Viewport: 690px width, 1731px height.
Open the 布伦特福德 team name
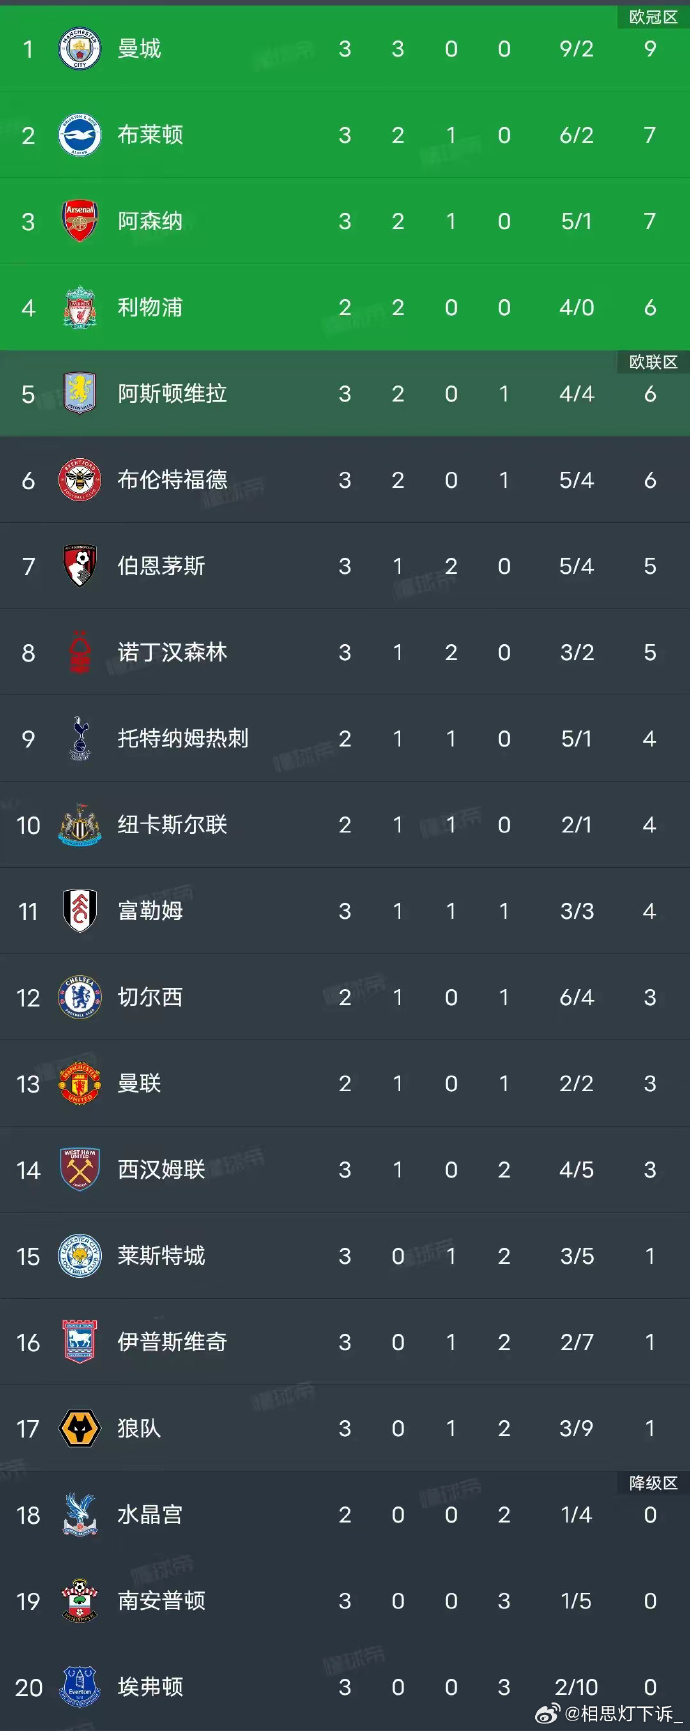point(173,480)
